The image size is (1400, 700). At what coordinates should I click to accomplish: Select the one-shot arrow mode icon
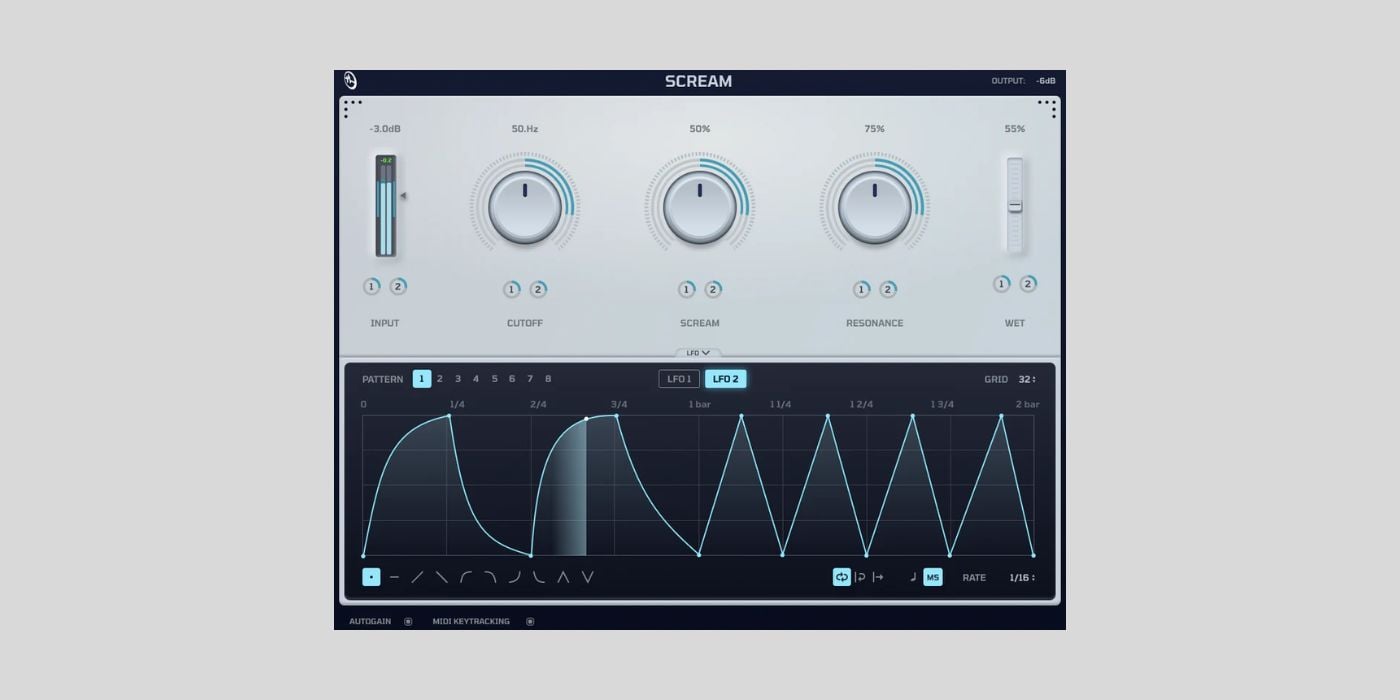[x=878, y=577]
